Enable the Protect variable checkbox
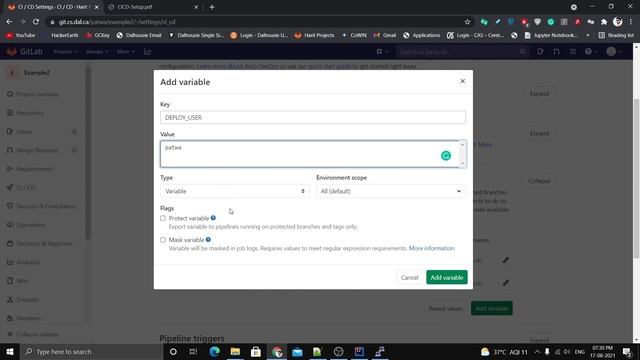Screen dimensions: 640x360 click(163, 218)
